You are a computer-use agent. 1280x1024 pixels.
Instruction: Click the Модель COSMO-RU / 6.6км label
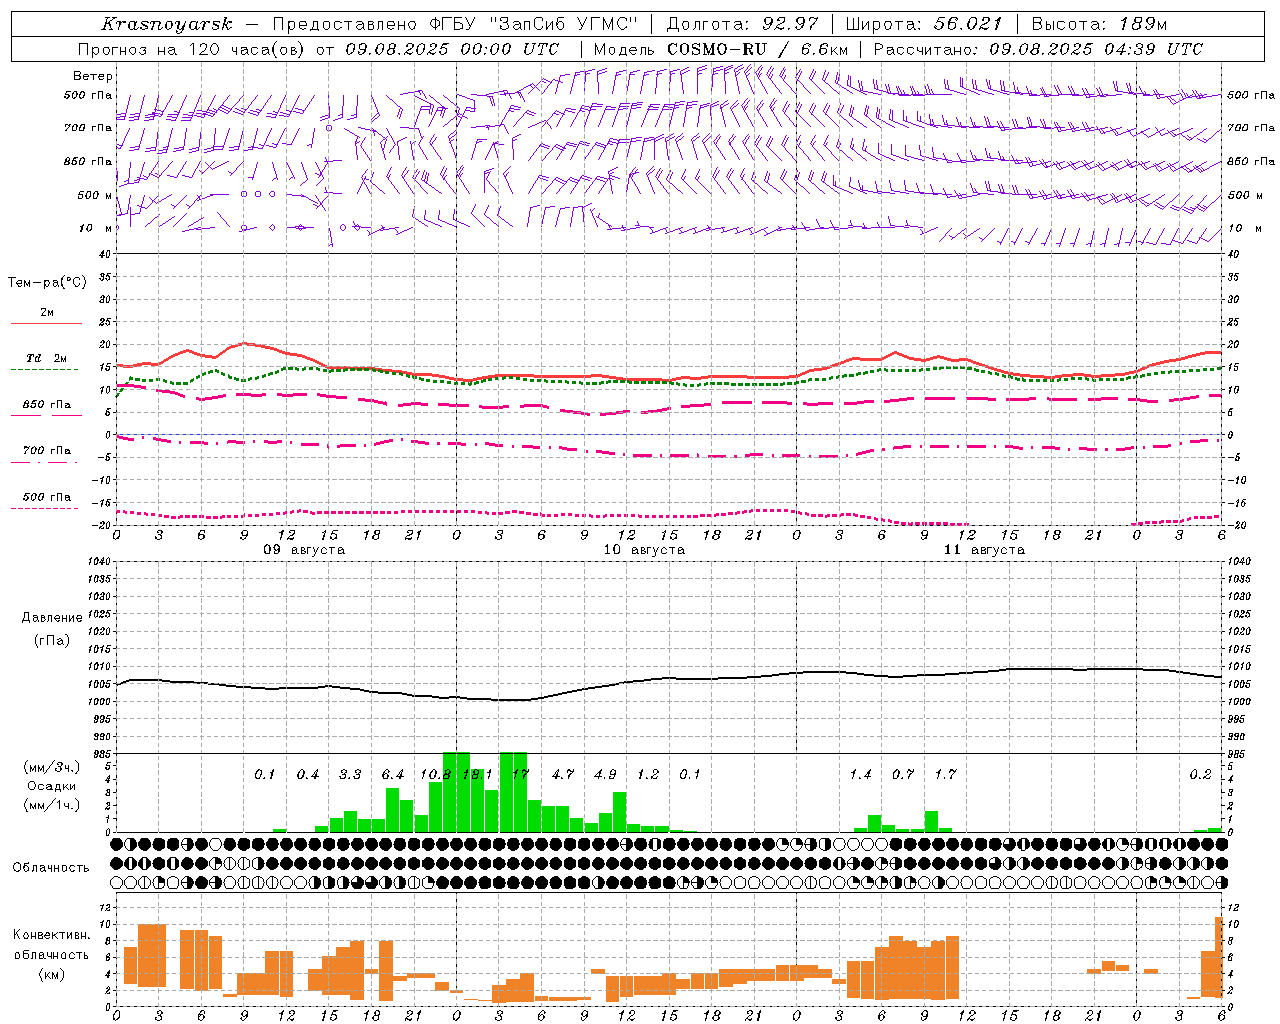721,49
